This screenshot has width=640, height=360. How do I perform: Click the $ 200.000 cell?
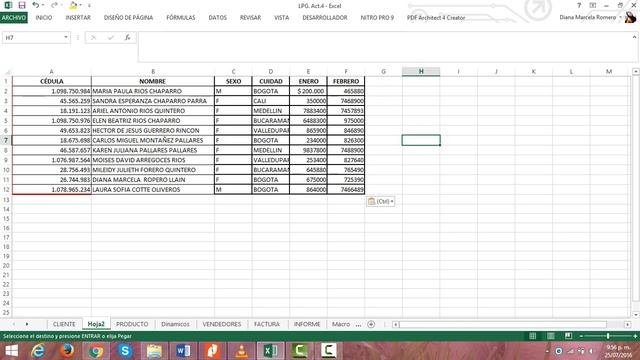tap(308, 91)
